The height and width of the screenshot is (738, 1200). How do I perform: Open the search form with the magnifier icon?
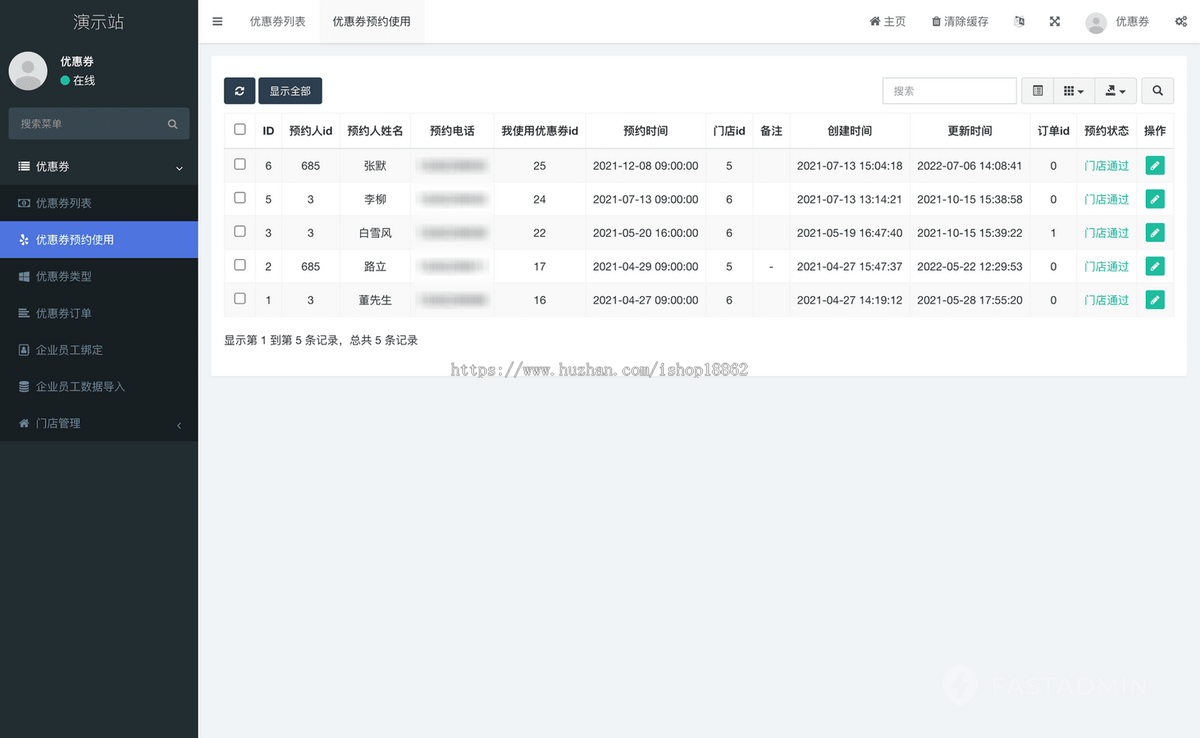(1157, 90)
